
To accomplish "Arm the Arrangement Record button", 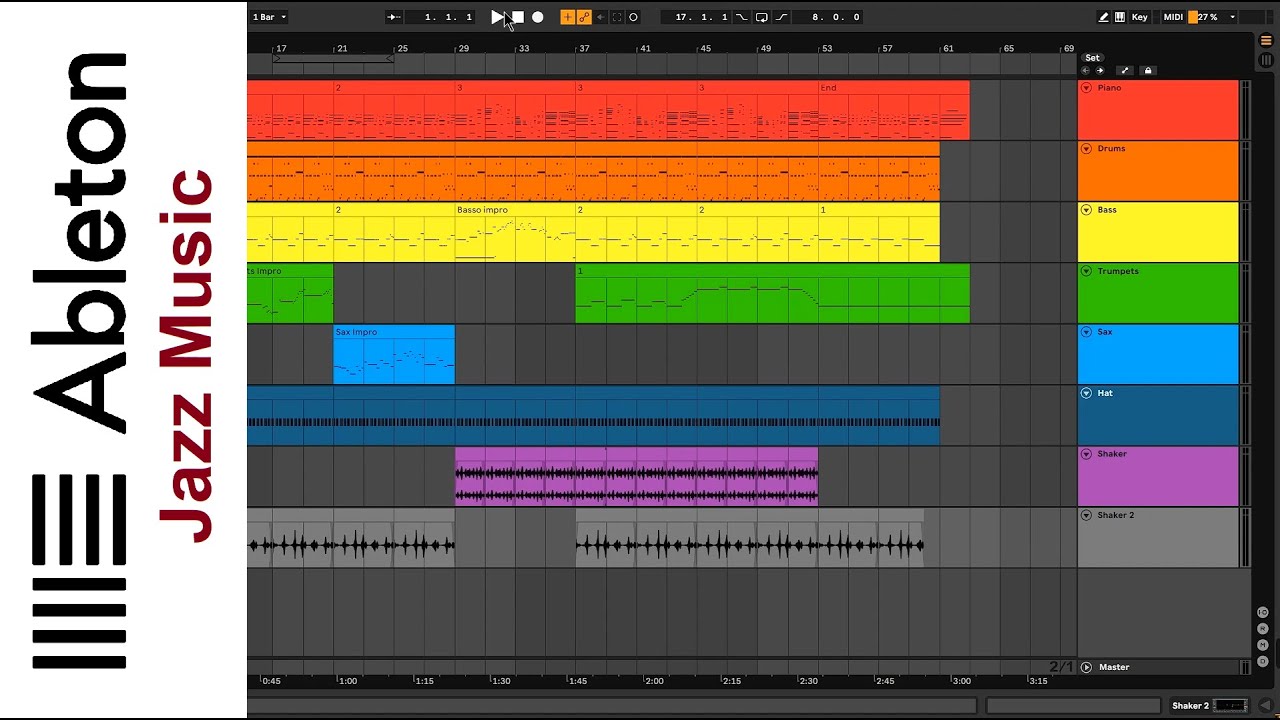I will click(x=538, y=17).
